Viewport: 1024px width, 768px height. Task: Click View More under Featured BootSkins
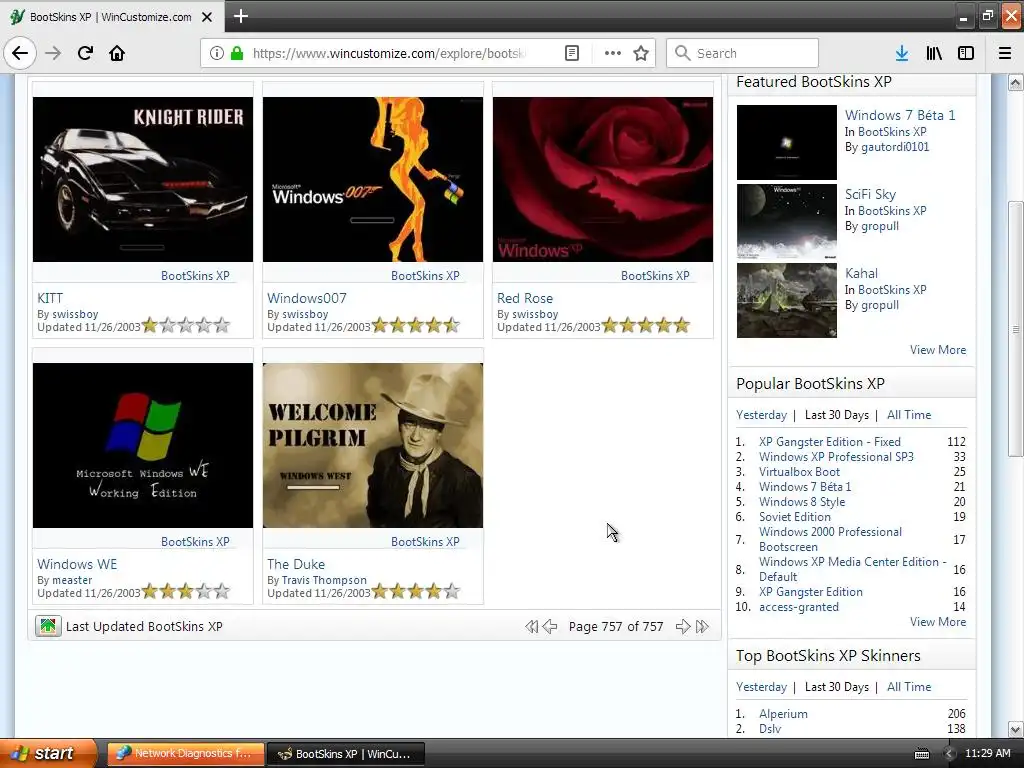point(938,349)
